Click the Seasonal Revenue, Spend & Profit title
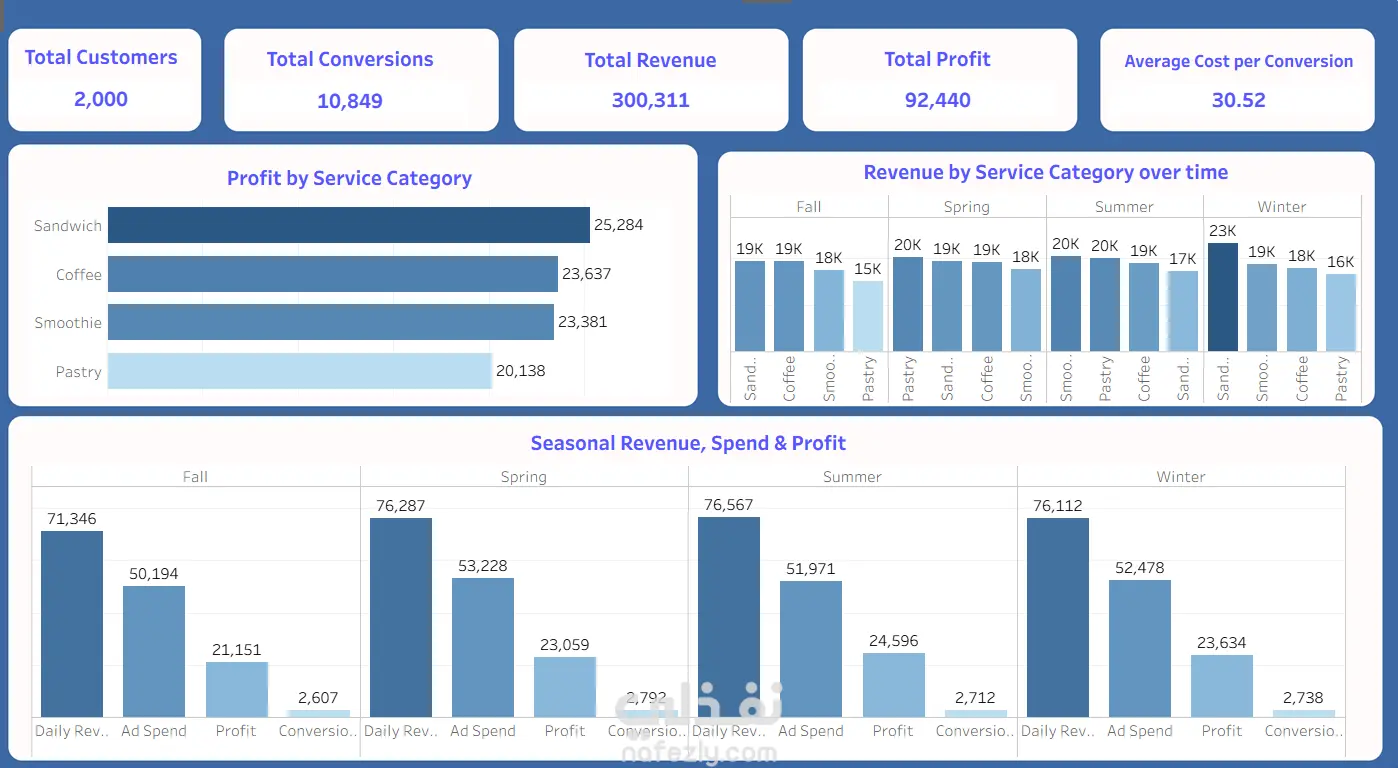The width and height of the screenshot is (1398, 768). 688,443
